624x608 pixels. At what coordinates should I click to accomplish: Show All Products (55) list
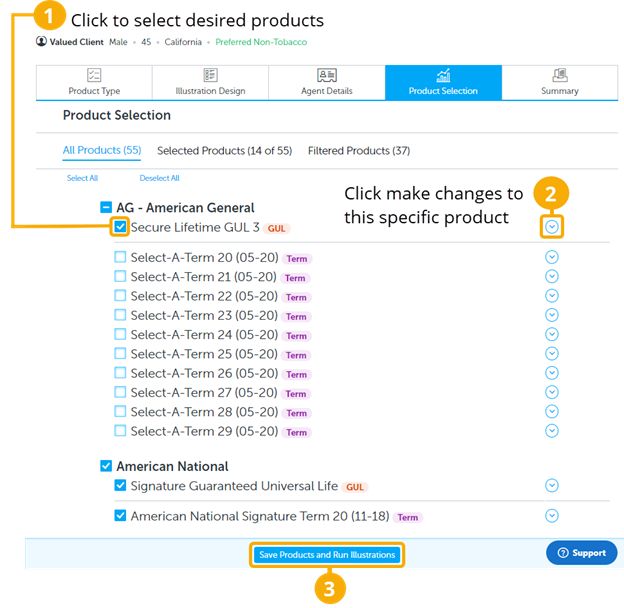click(102, 150)
